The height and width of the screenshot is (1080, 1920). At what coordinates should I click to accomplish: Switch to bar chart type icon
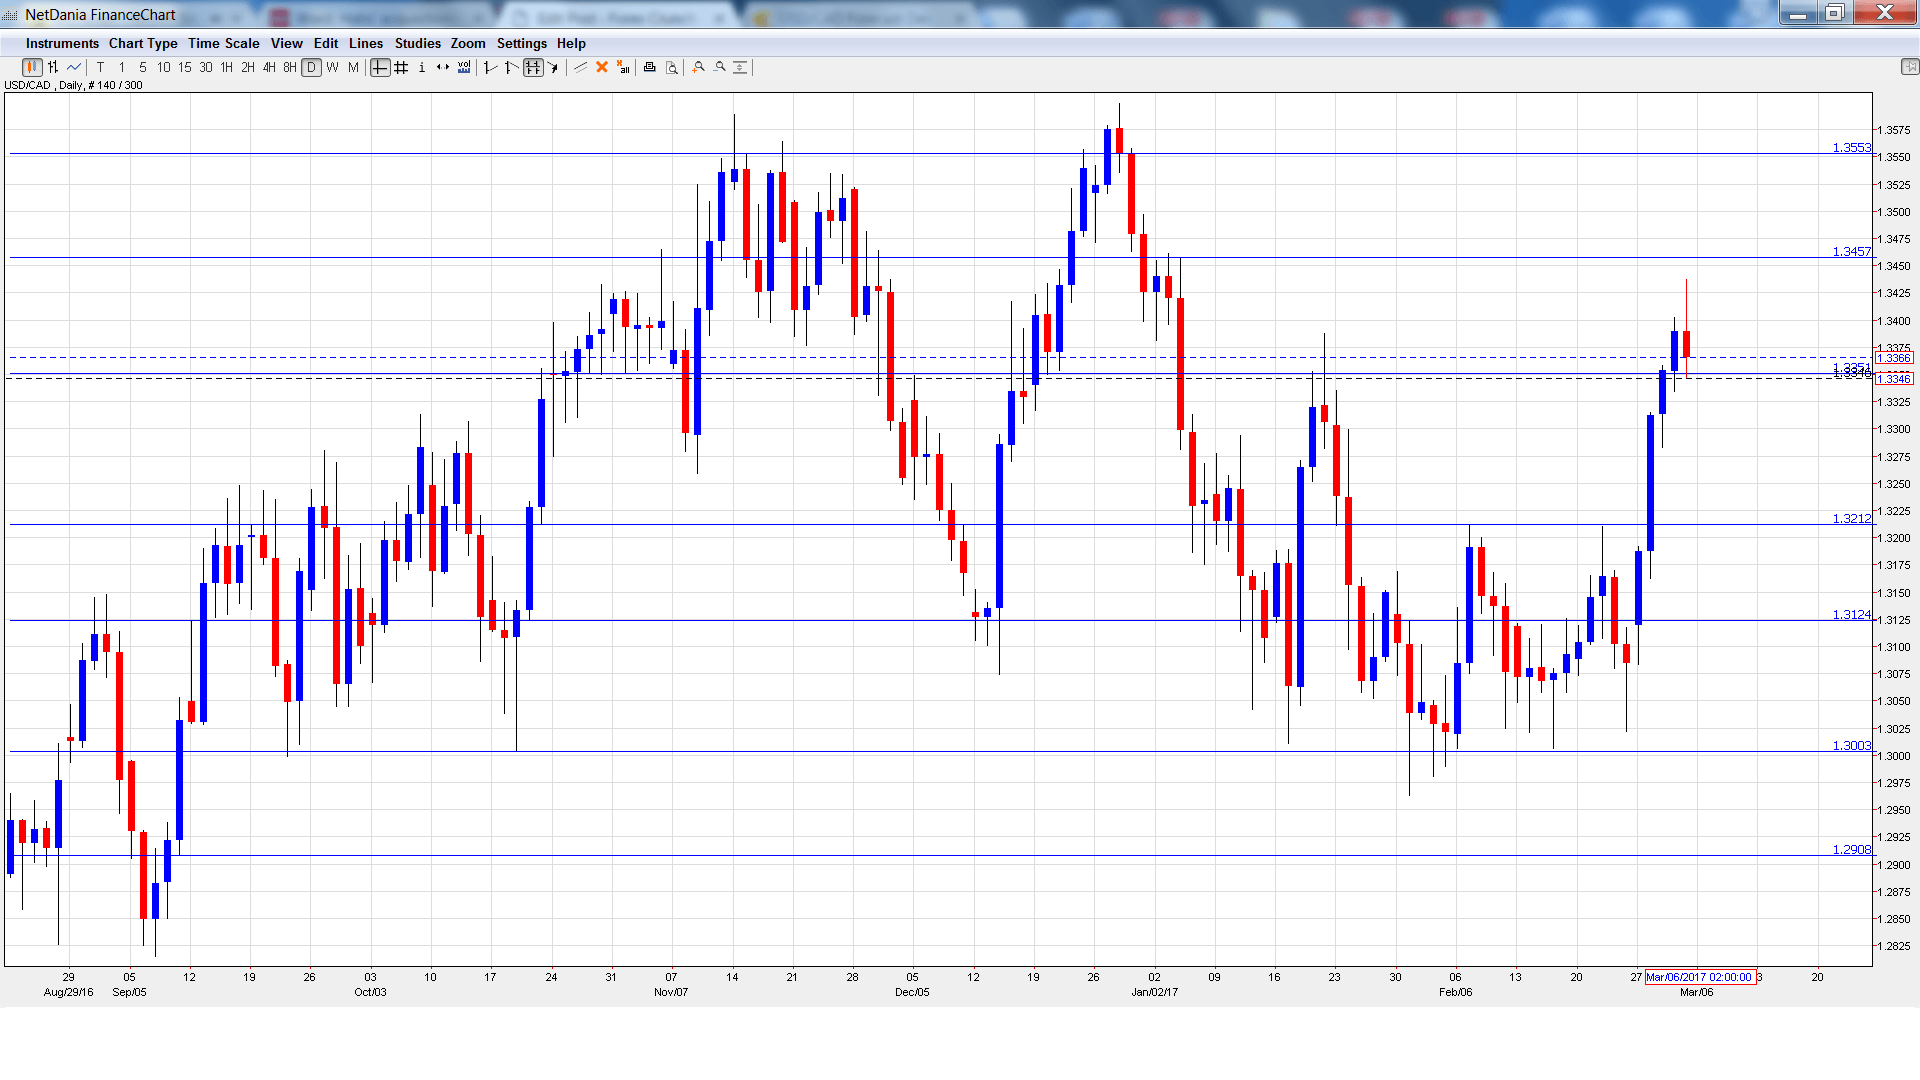(x=53, y=67)
